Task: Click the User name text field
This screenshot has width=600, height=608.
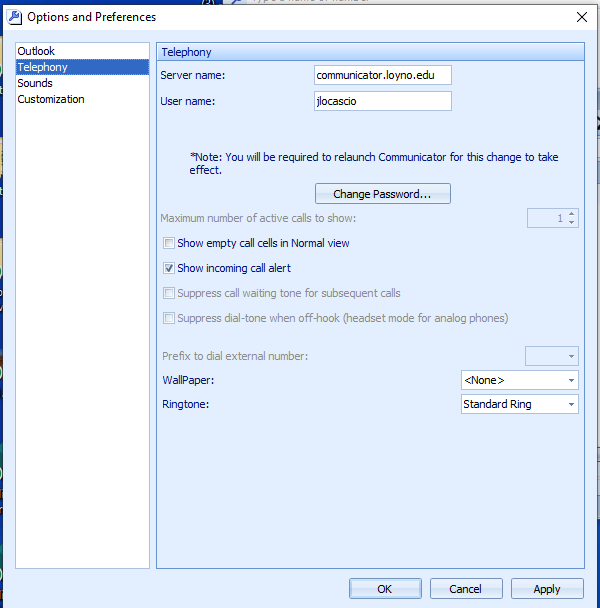Action: click(x=381, y=101)
